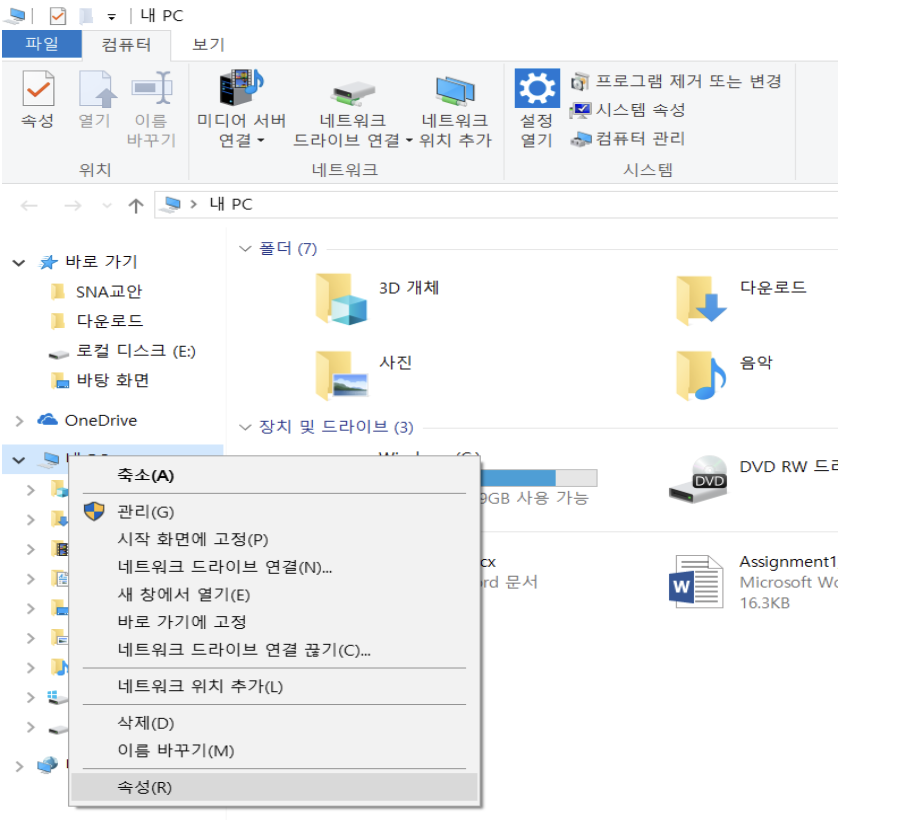Choose 네트워크 드라이브 연결 끊기(C)... menu item
This screenshot has width=912, height=820.
pos(275,650)
